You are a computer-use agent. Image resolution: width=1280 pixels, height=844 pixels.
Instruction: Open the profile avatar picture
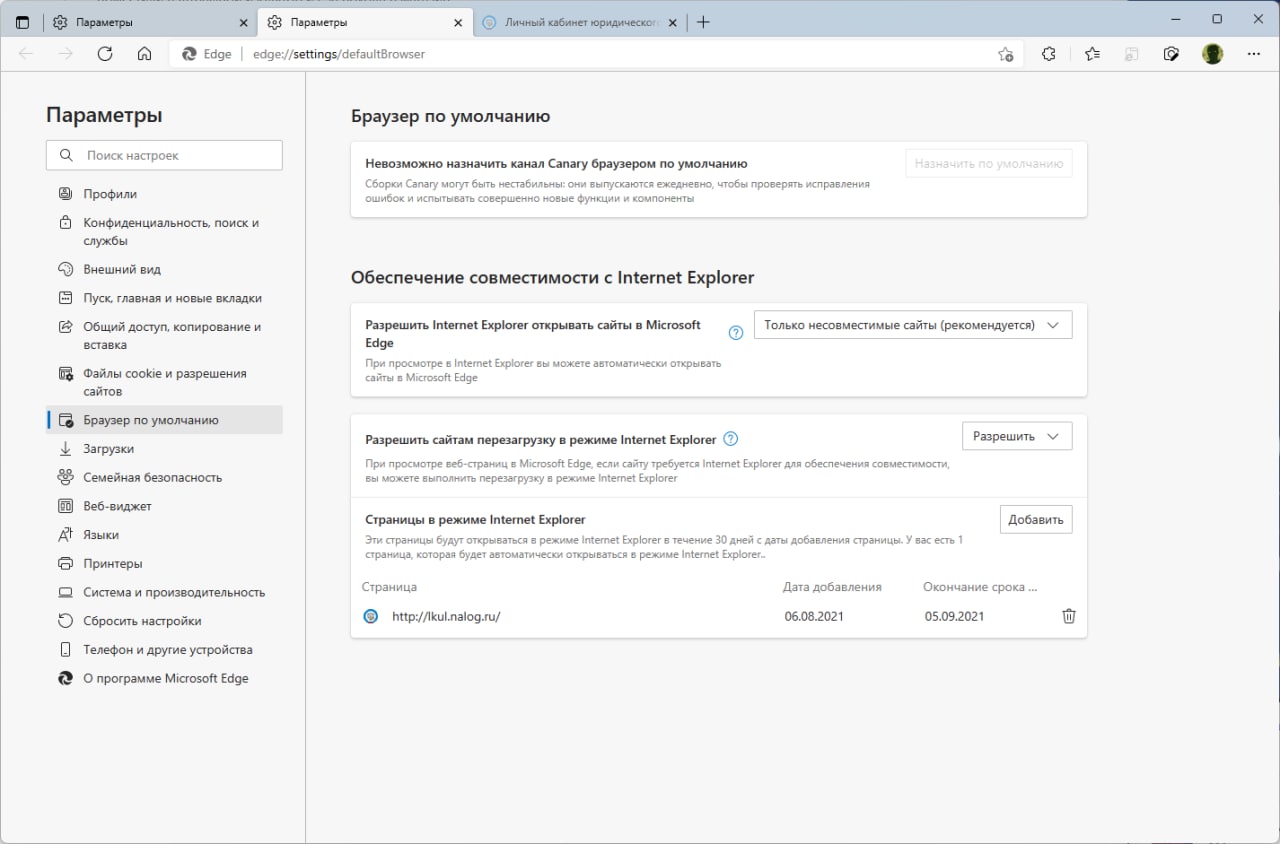pos(1213,54)
